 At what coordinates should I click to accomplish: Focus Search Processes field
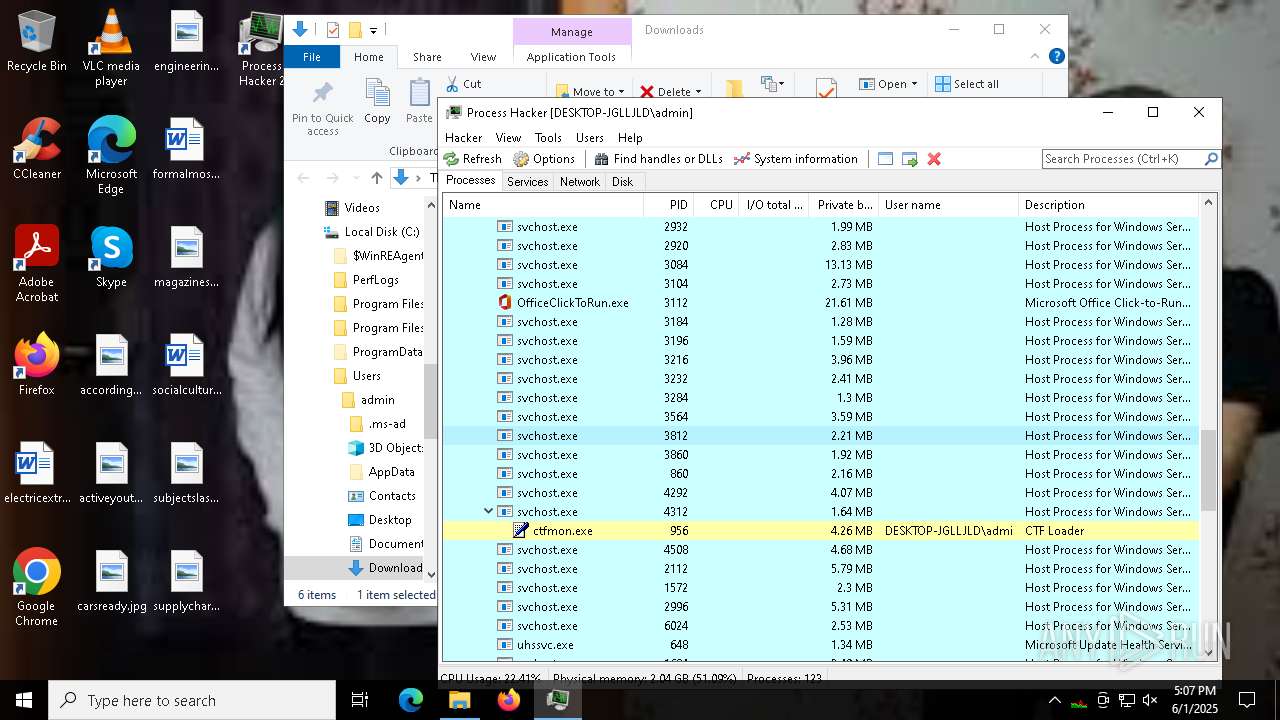point(1121,159)
